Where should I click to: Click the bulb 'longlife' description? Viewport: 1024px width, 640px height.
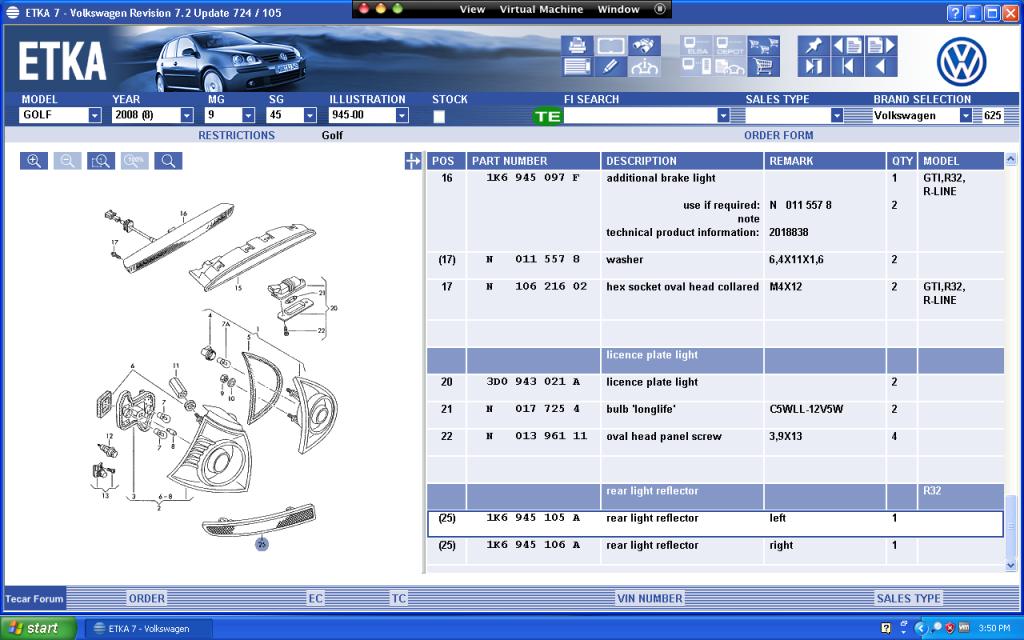[641, 409]
